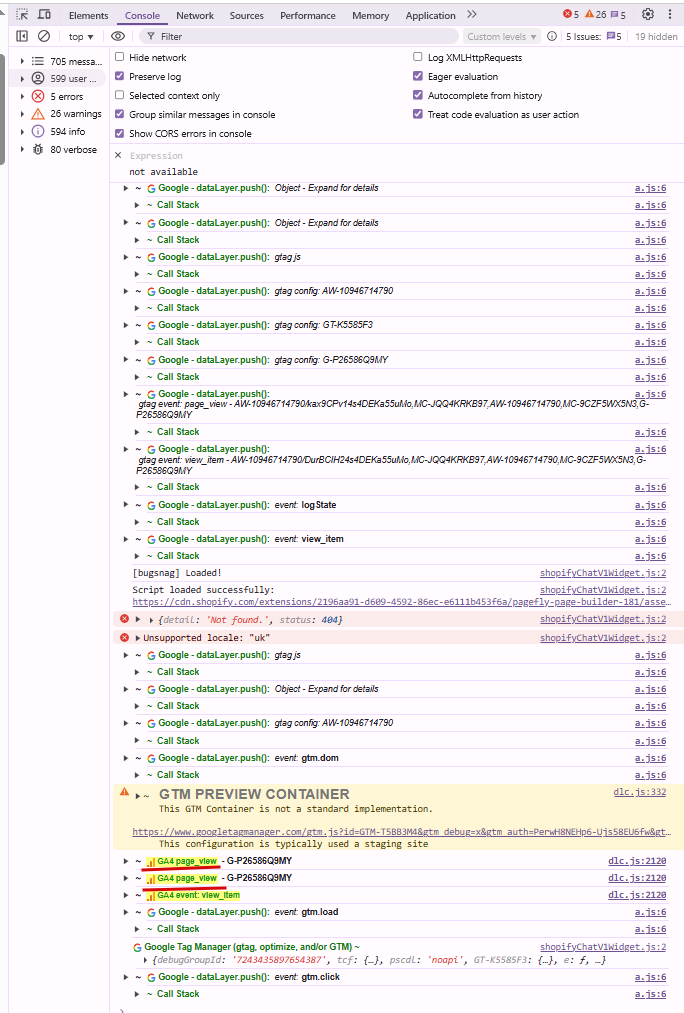Uncheck Autocomplete from history

click(x=418, y=95)
